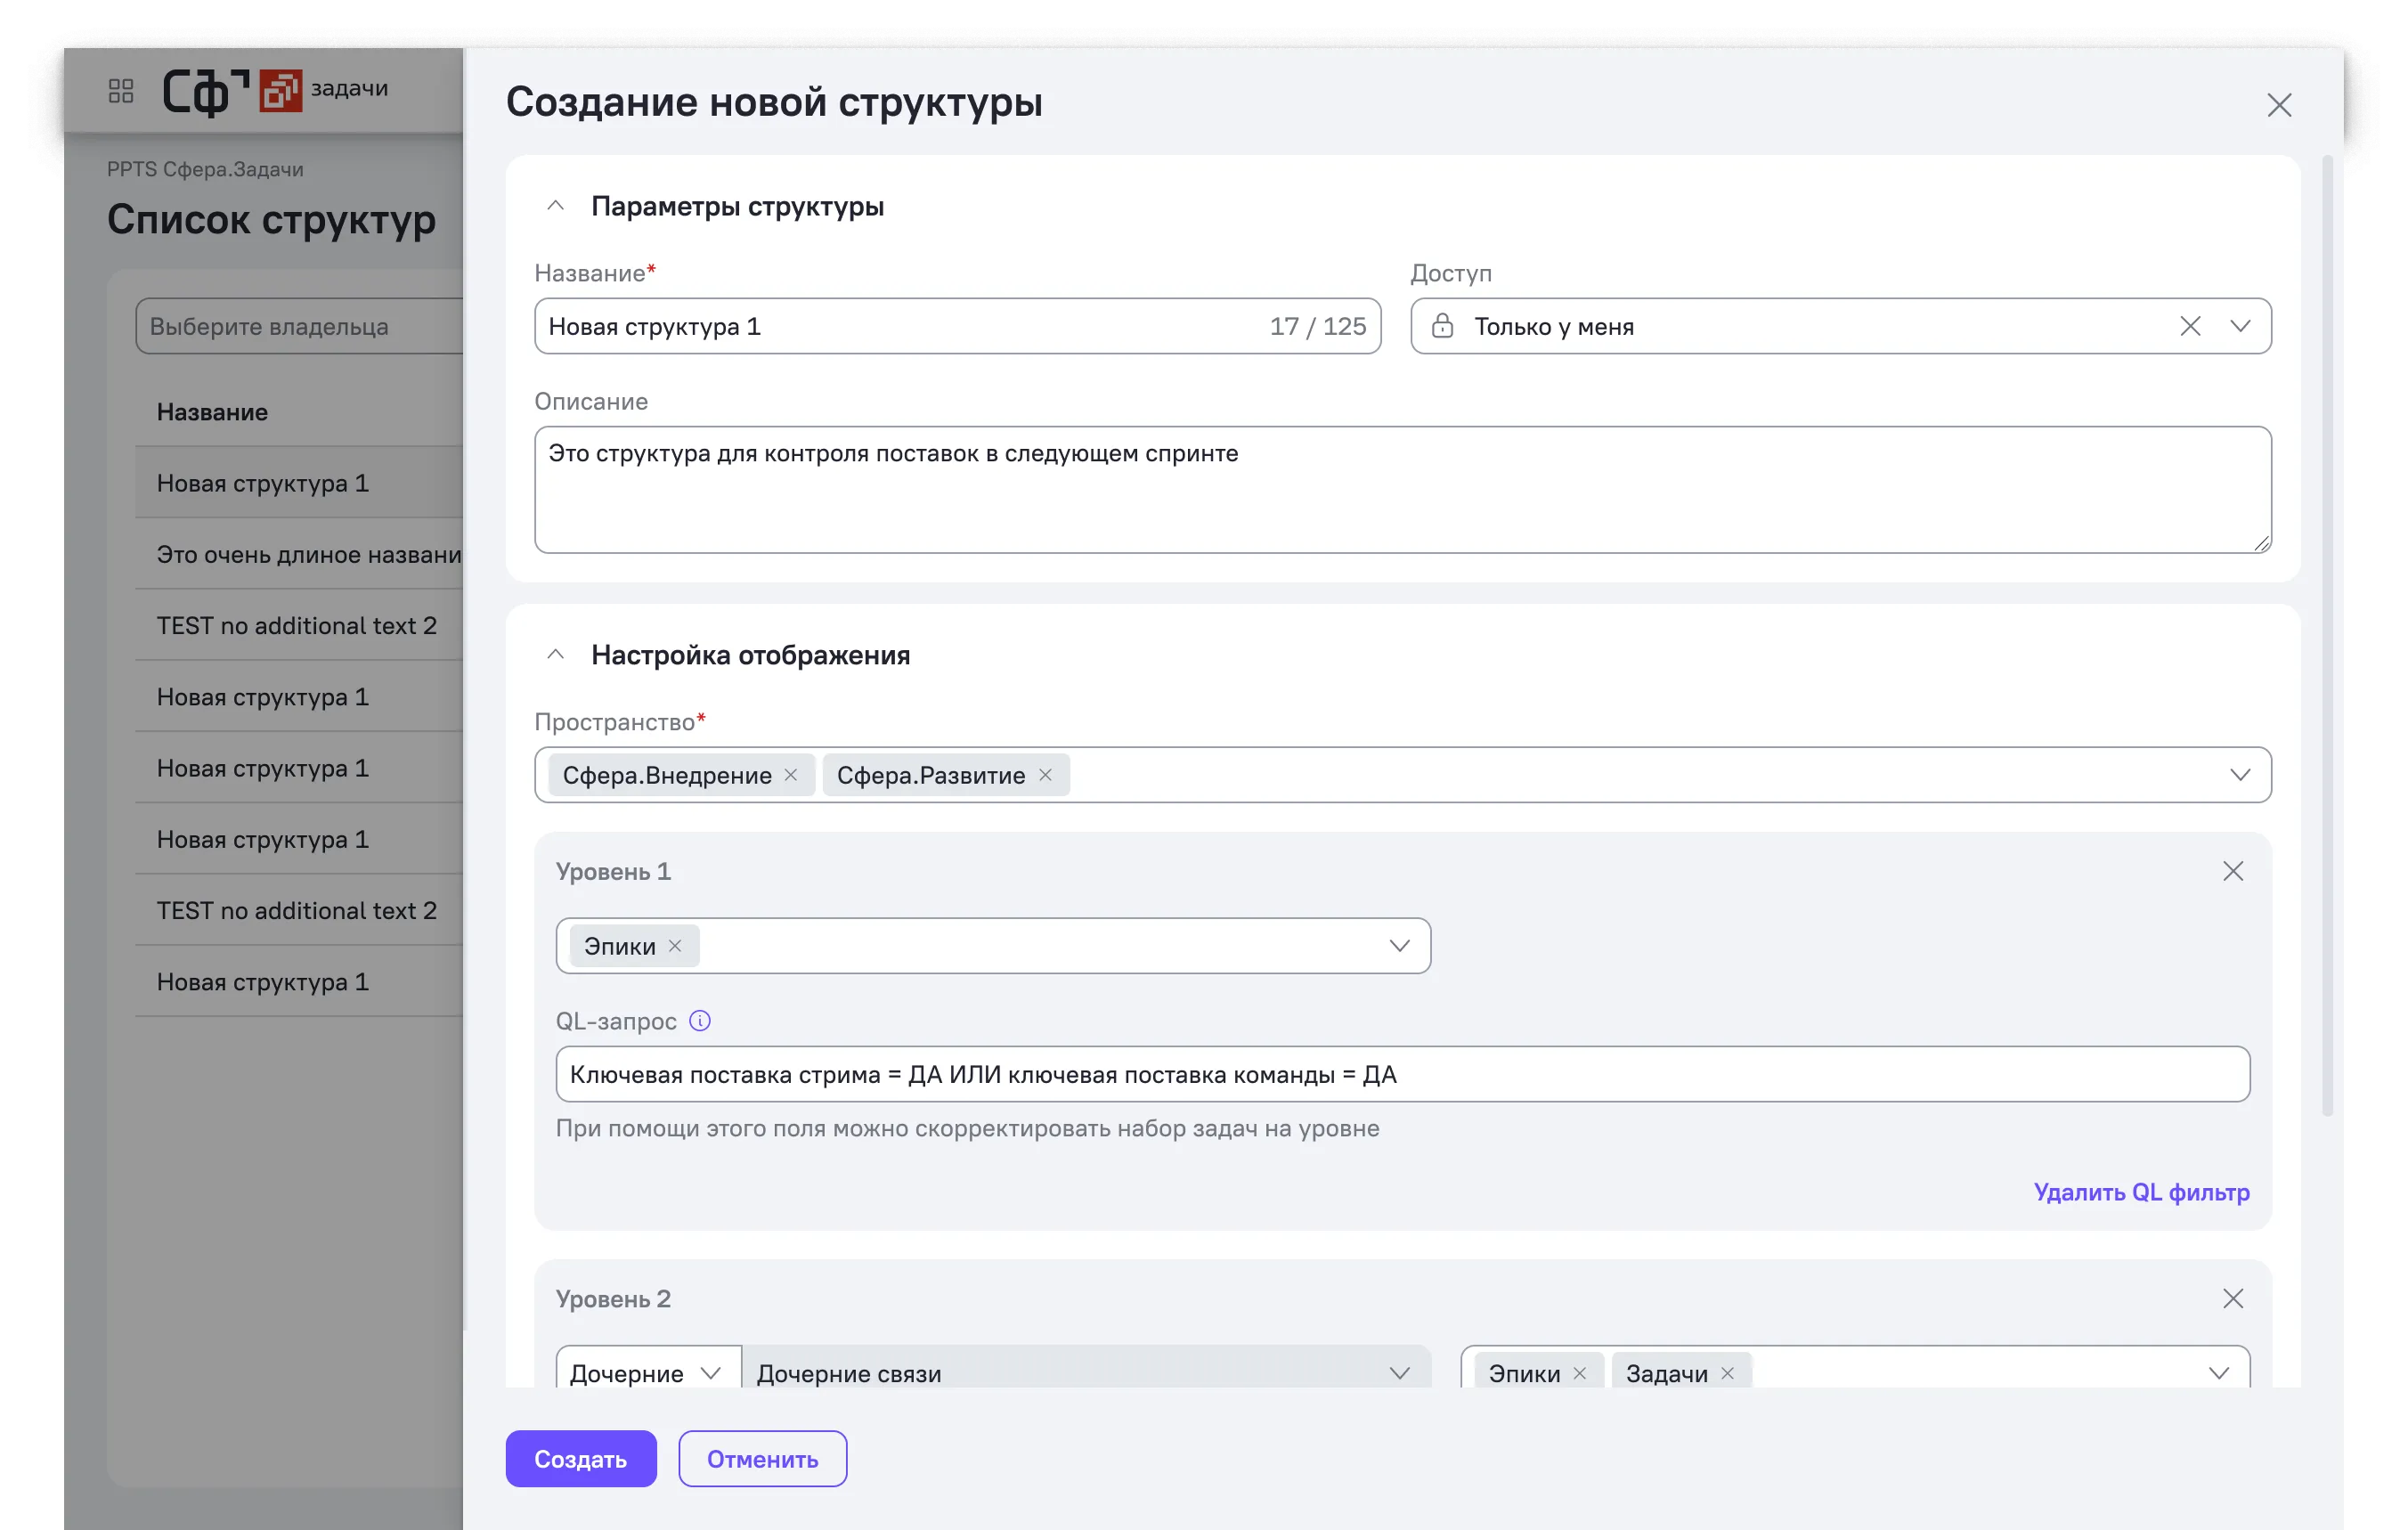Delete Уровень 2 block
The height and width of the screenshot is (1530, 2408).
click(2233, 1298)
